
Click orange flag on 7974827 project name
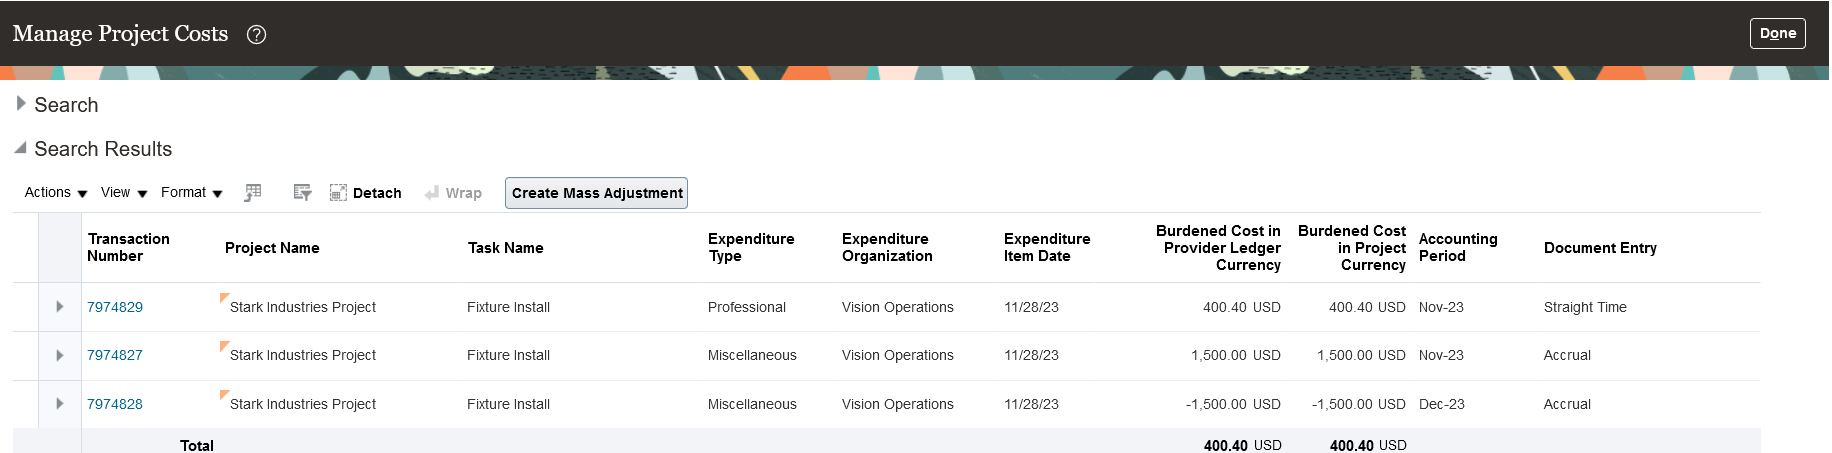[224, 345]
